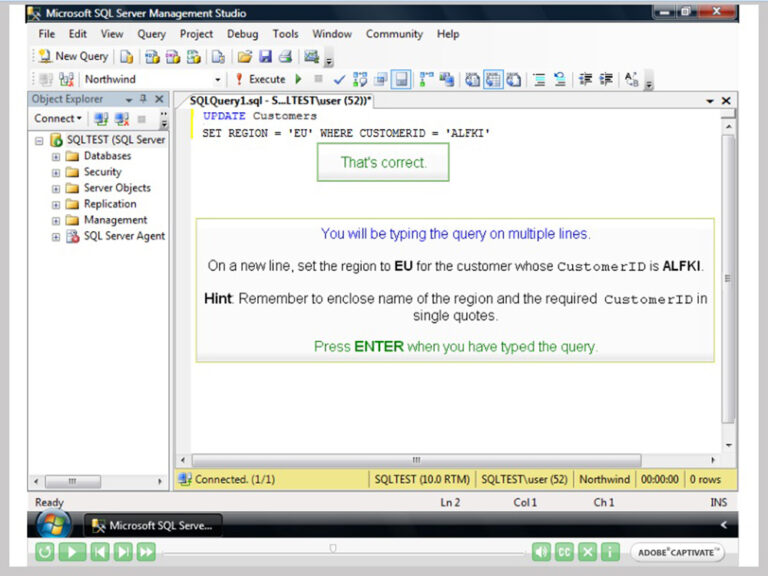Viewport: 768px width, 576px height.
Task: Click the Save floppy disk icon
Action: 265,57
